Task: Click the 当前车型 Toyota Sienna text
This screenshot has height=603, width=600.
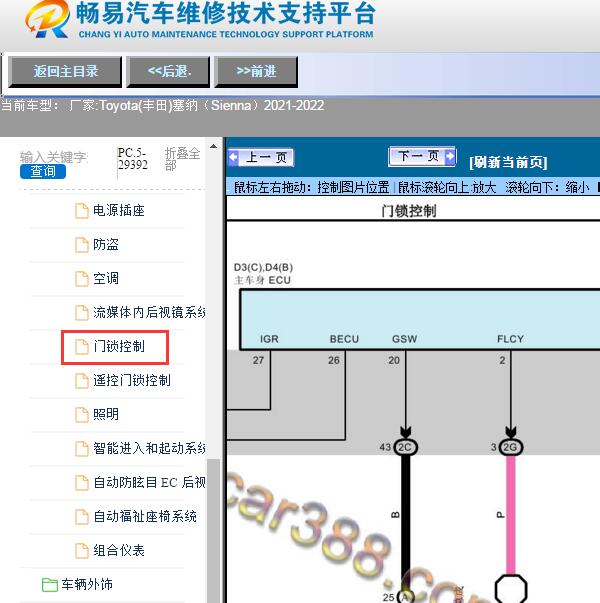Action: 163,105
